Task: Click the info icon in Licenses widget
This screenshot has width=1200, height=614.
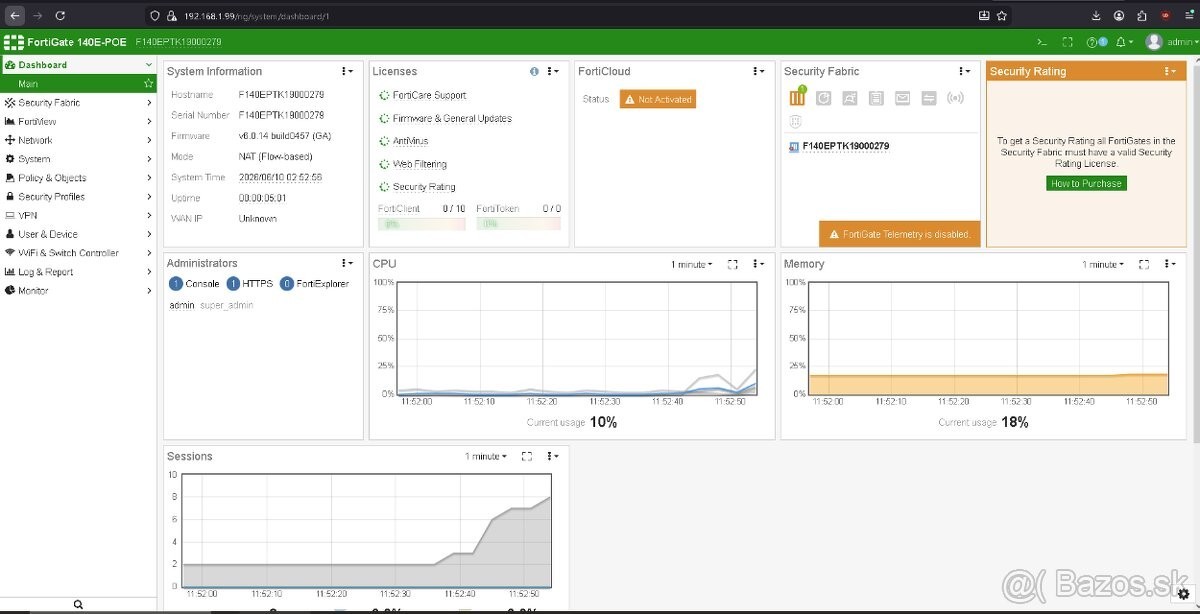Action: pos(534,72)
